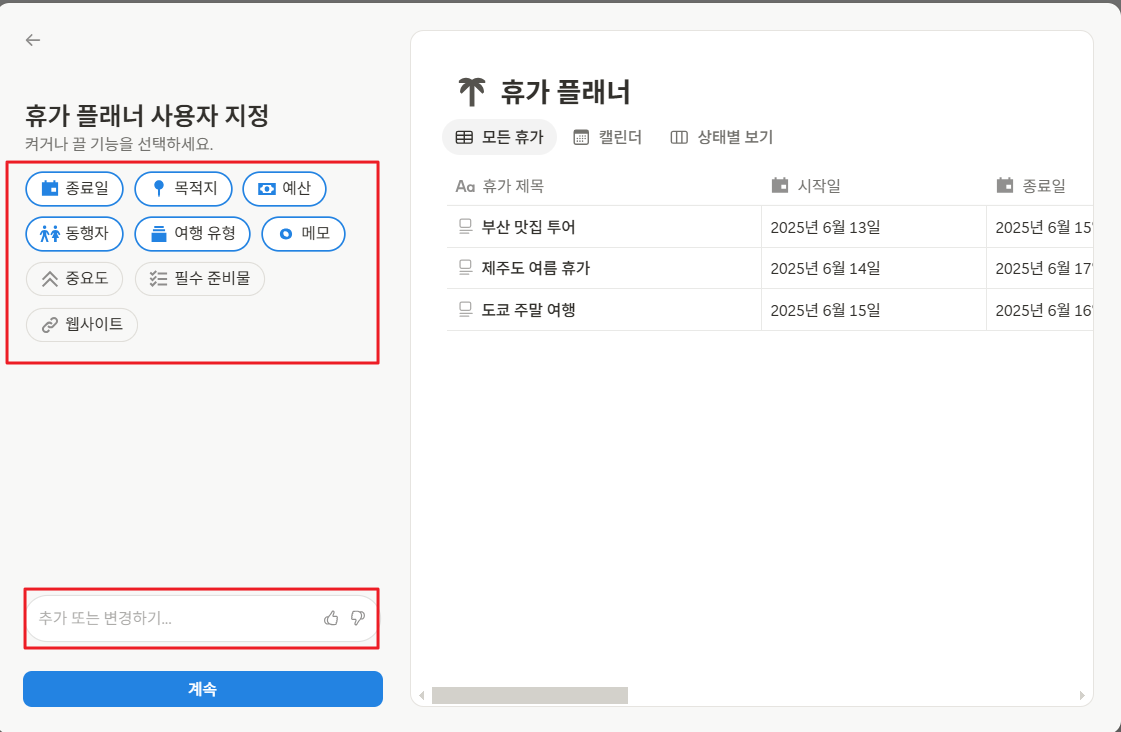Viewport: 1121px width, 732px height.
Task: Click the page icon next to 부산 맛집 투어
Action: click(464, 226)
